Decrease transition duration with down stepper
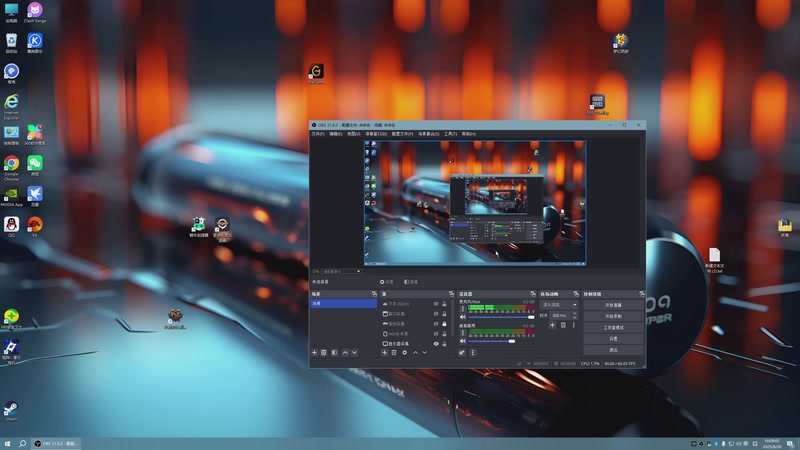The width and height of the screenshot is (800, 450). [x=575, y=318]
